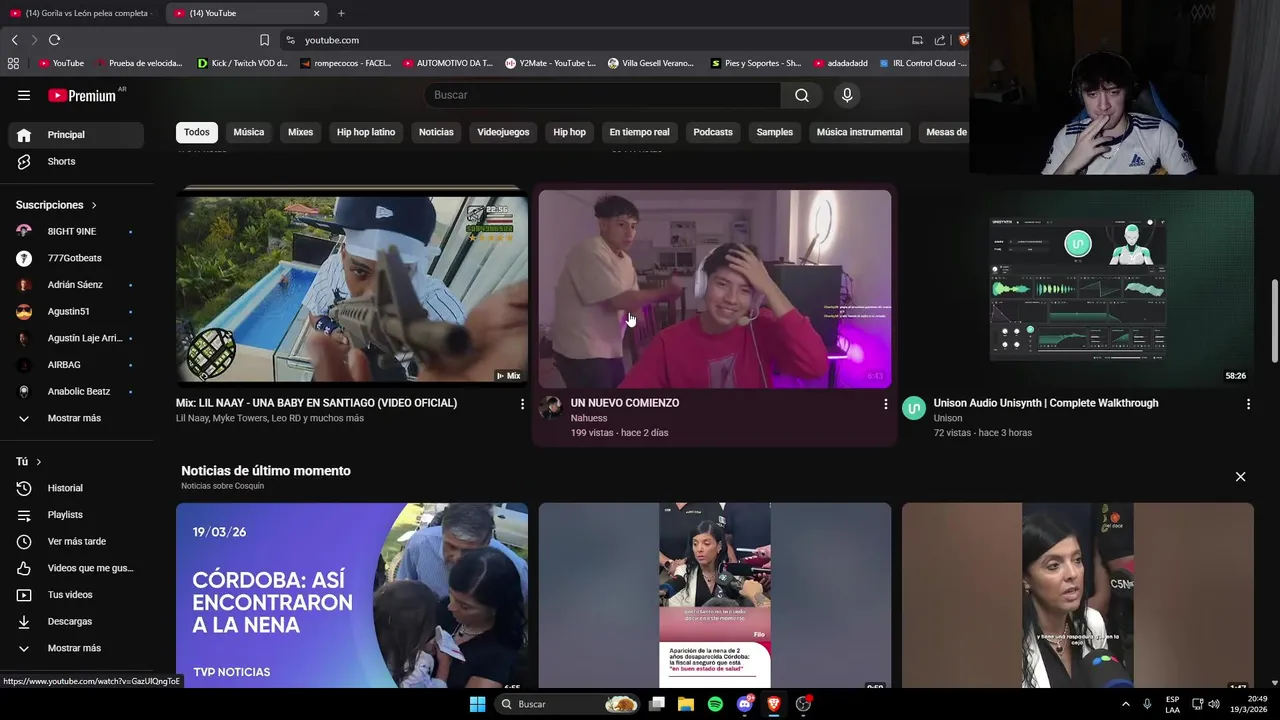Screen dimensions: 1280x720
Task: Expand Mostrar más under subscriptions
Action: tap(76, 418)
